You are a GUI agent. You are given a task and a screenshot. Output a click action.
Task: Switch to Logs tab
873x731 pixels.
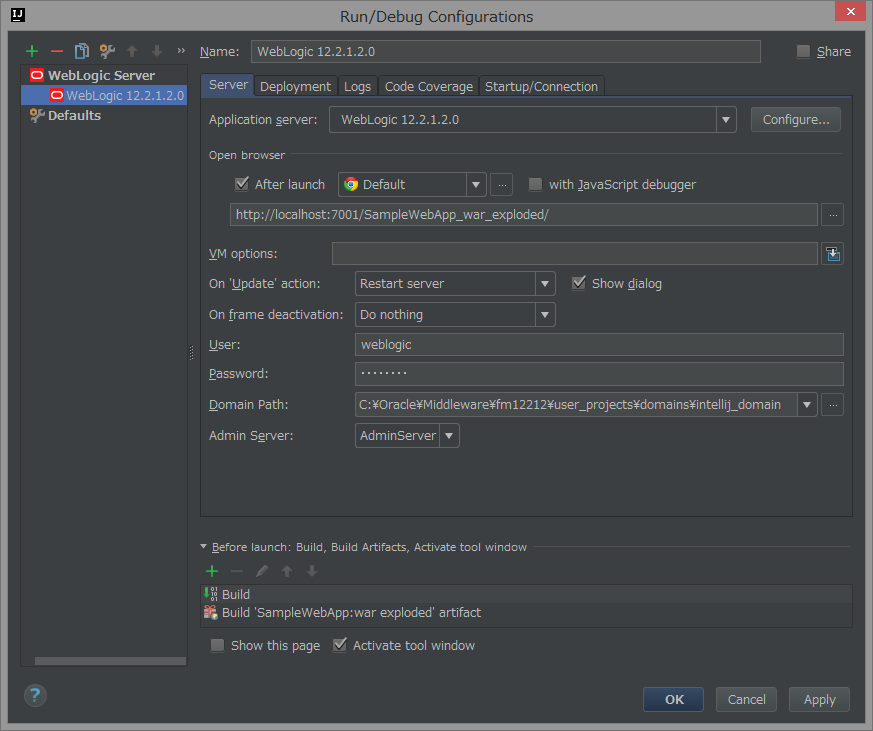click(357, 86)
